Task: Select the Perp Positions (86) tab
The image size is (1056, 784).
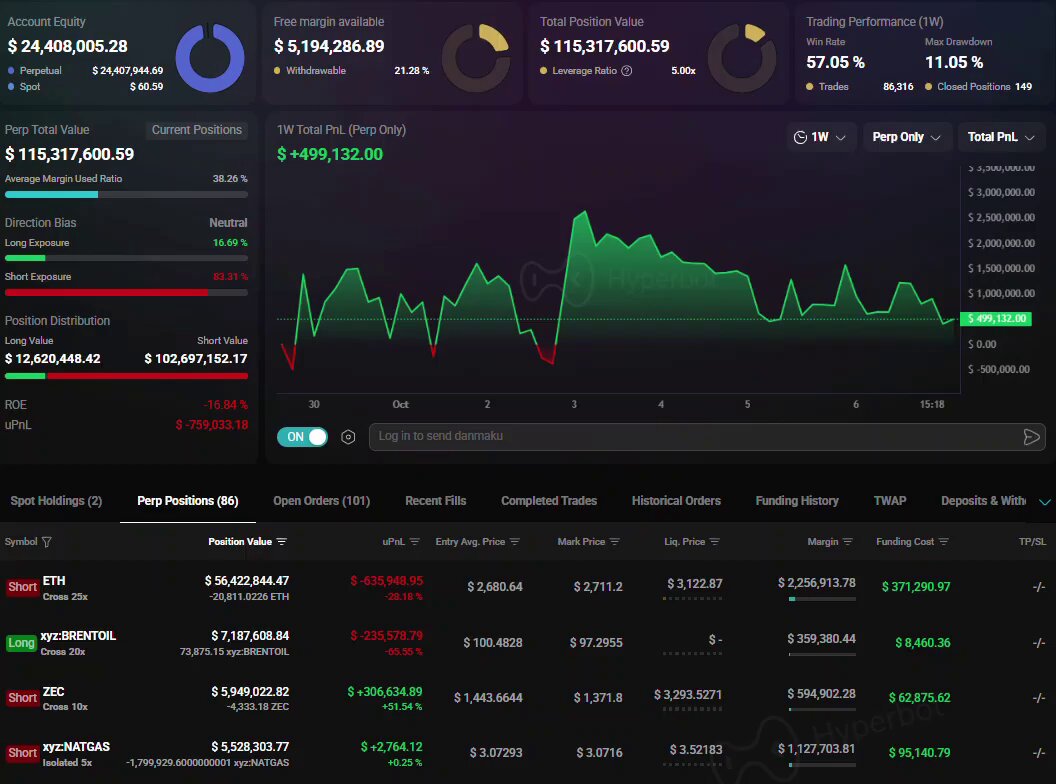Action: point(188,501)
